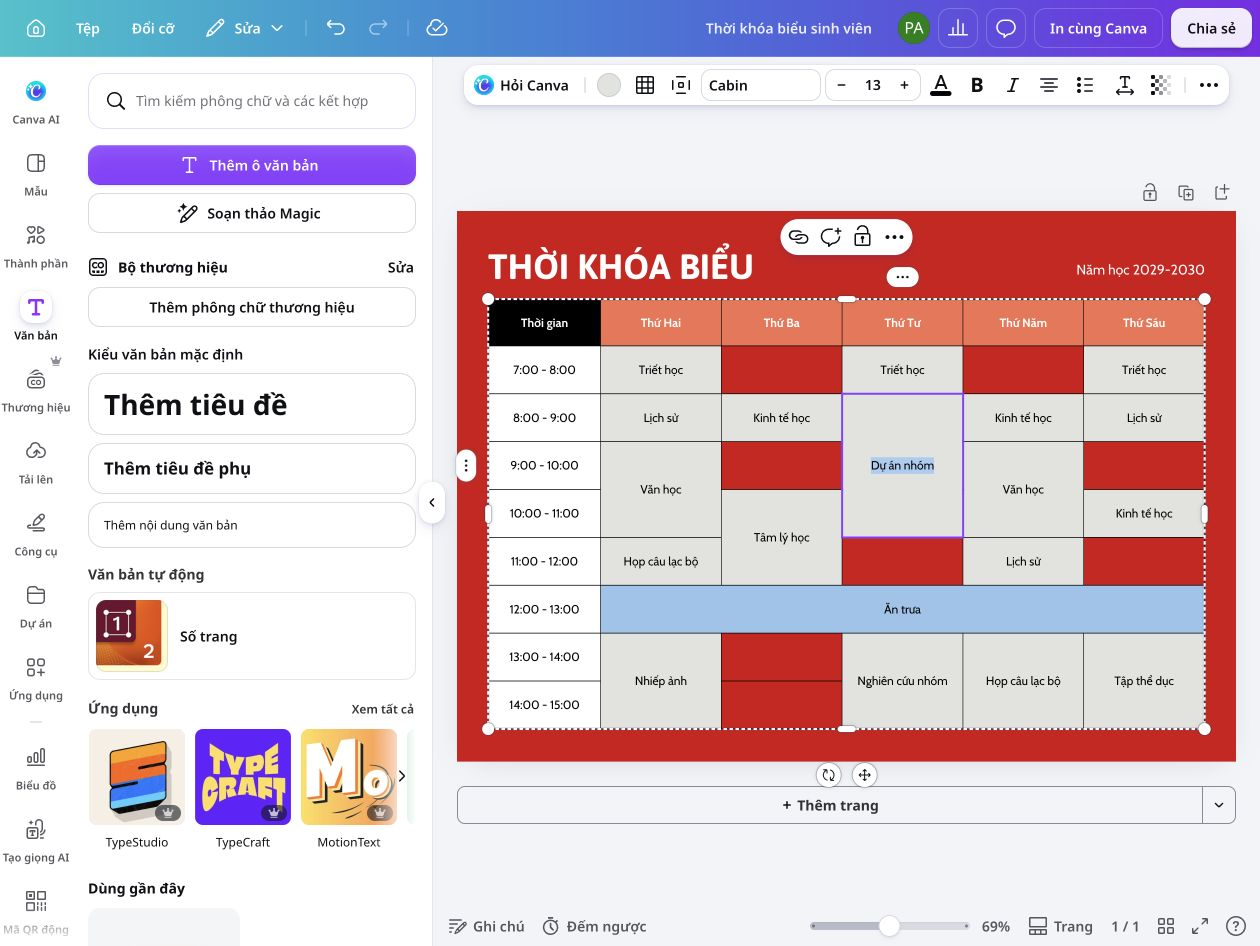Open table borders grid icon
Screen dimensions: 1260x946
[x=645, y=85]
